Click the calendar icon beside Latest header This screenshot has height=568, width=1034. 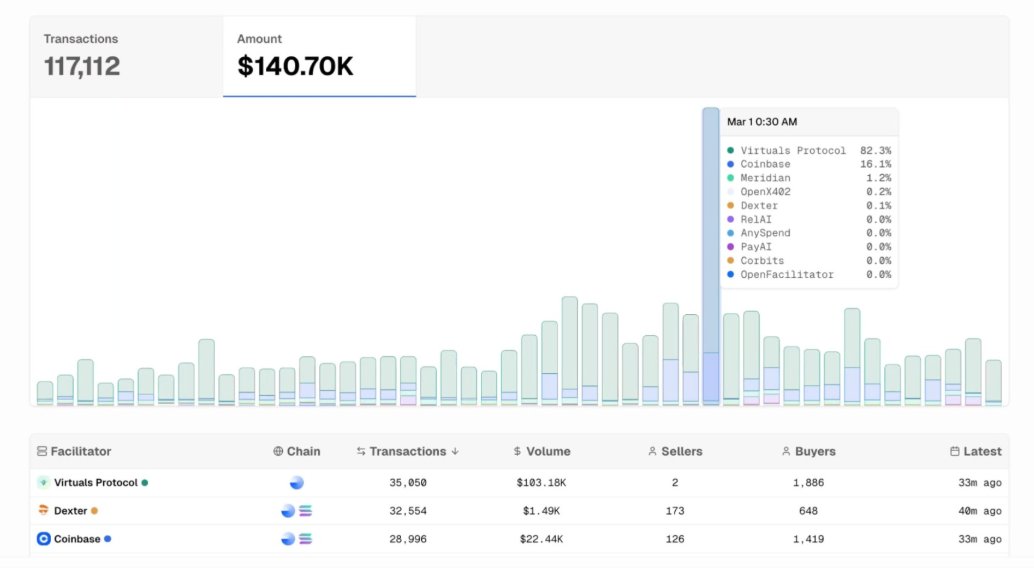(x=955, y=451)
